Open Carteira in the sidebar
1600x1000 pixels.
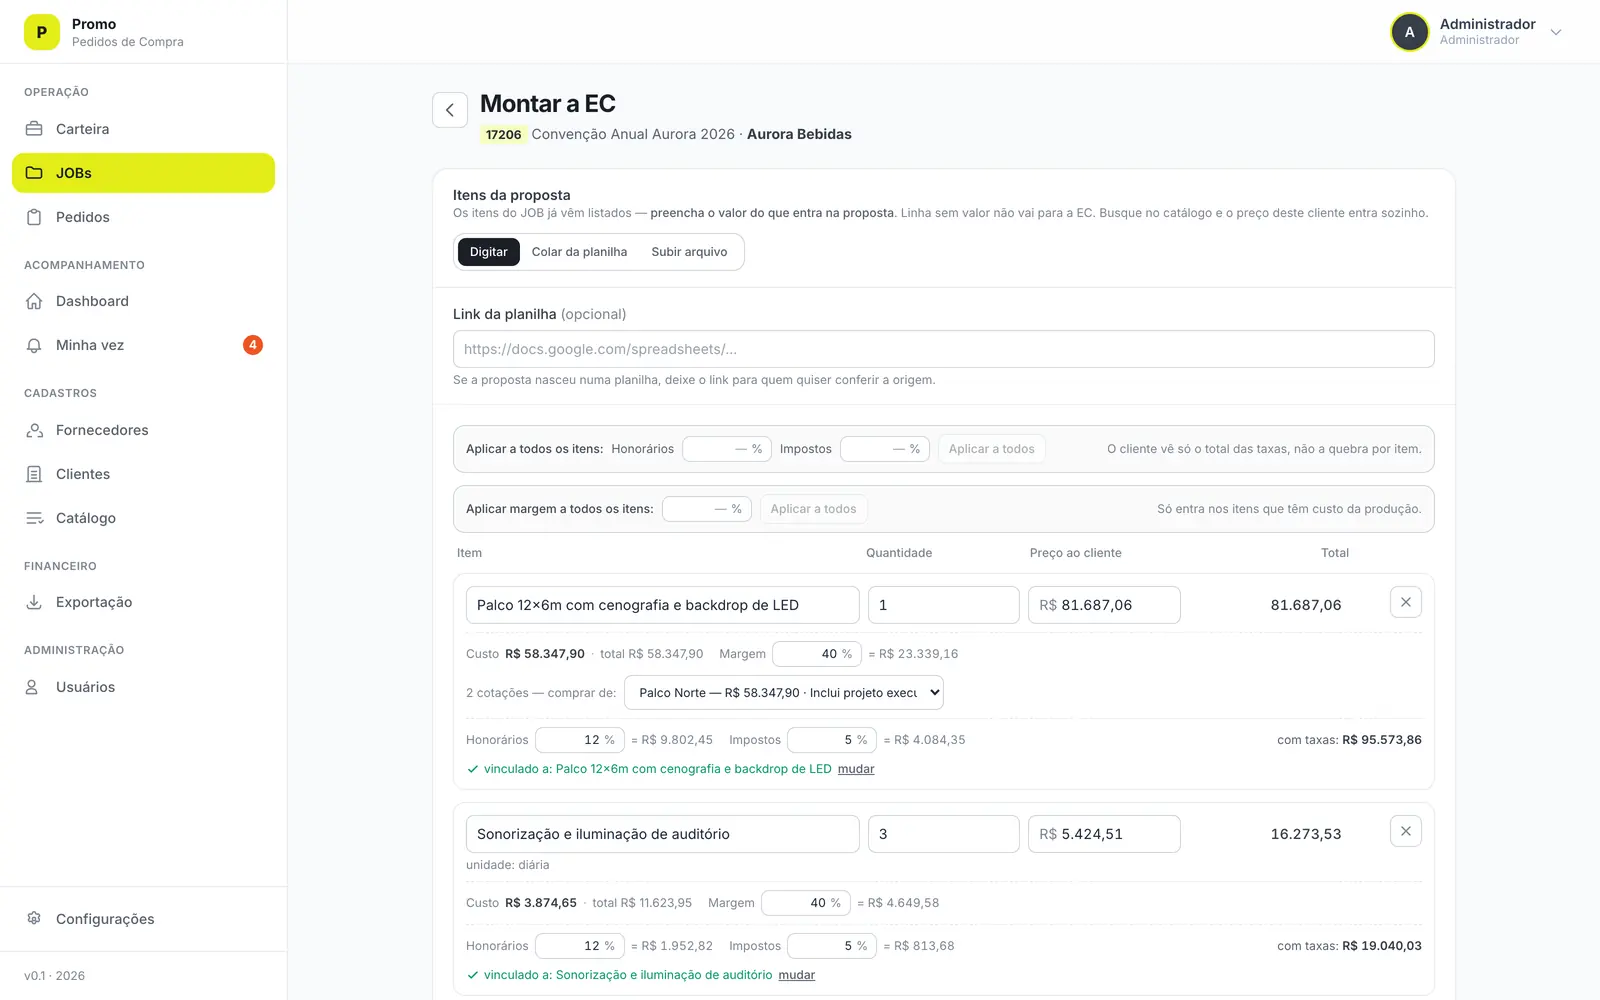(143, 129)
